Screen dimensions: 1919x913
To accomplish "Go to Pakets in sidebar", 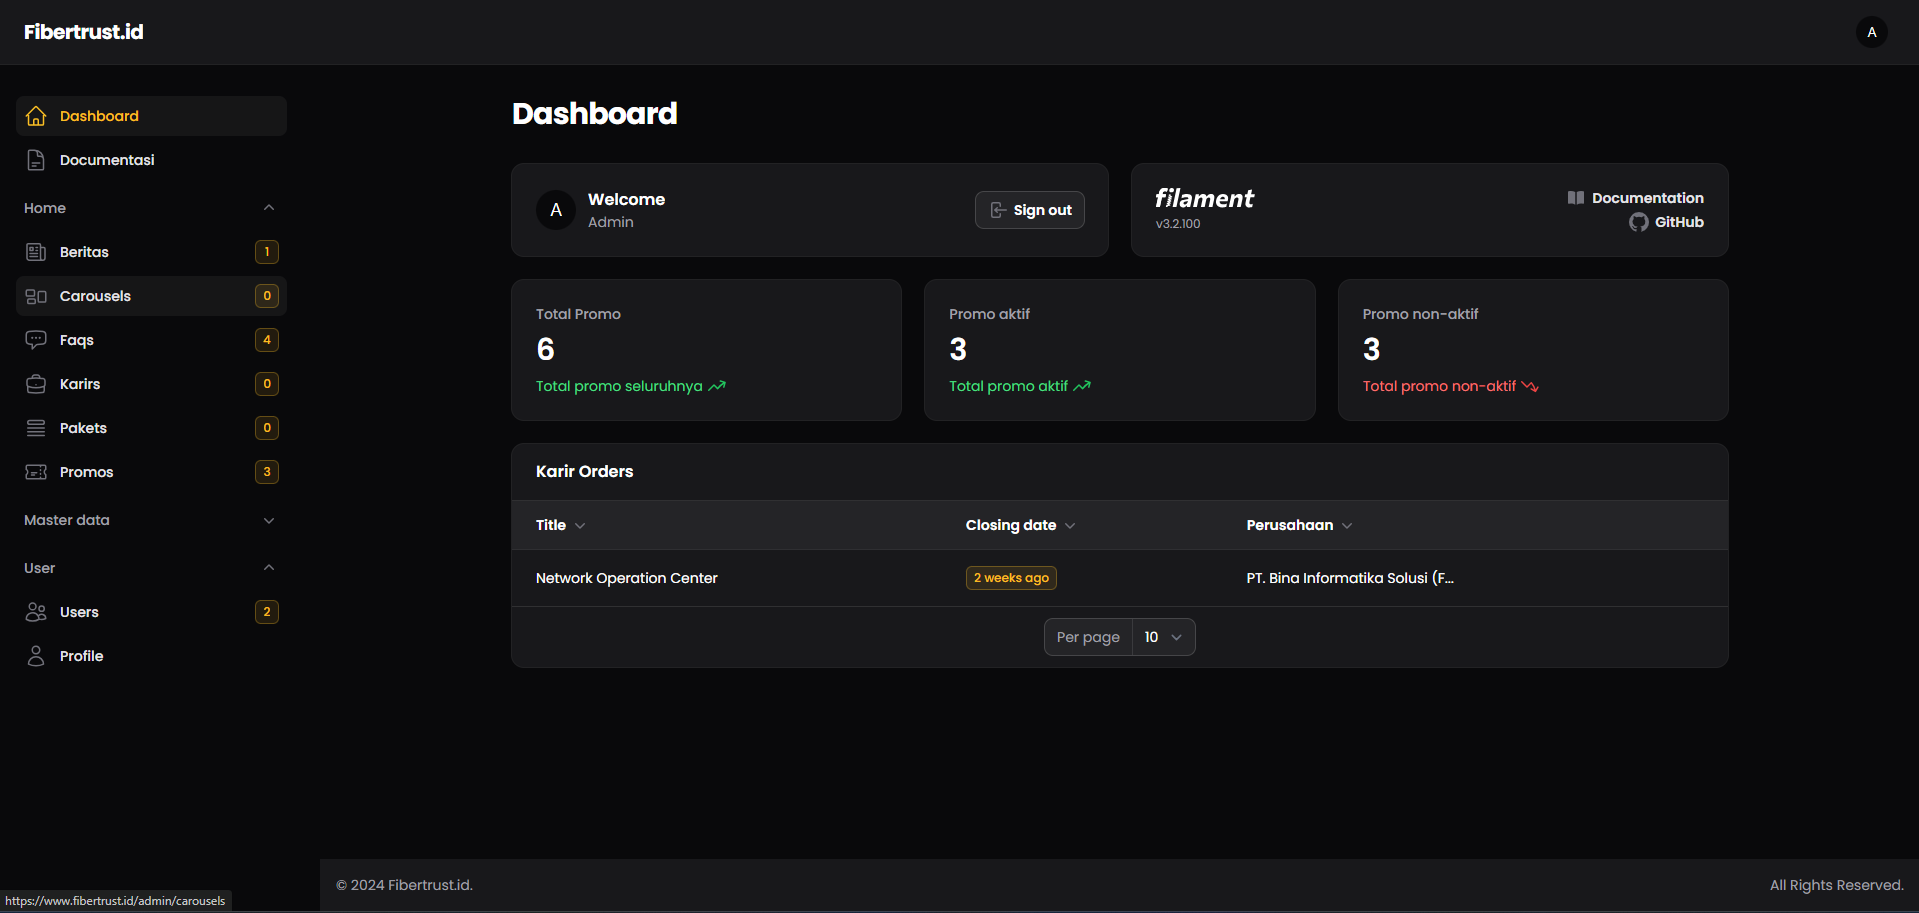I will point(151,428).
